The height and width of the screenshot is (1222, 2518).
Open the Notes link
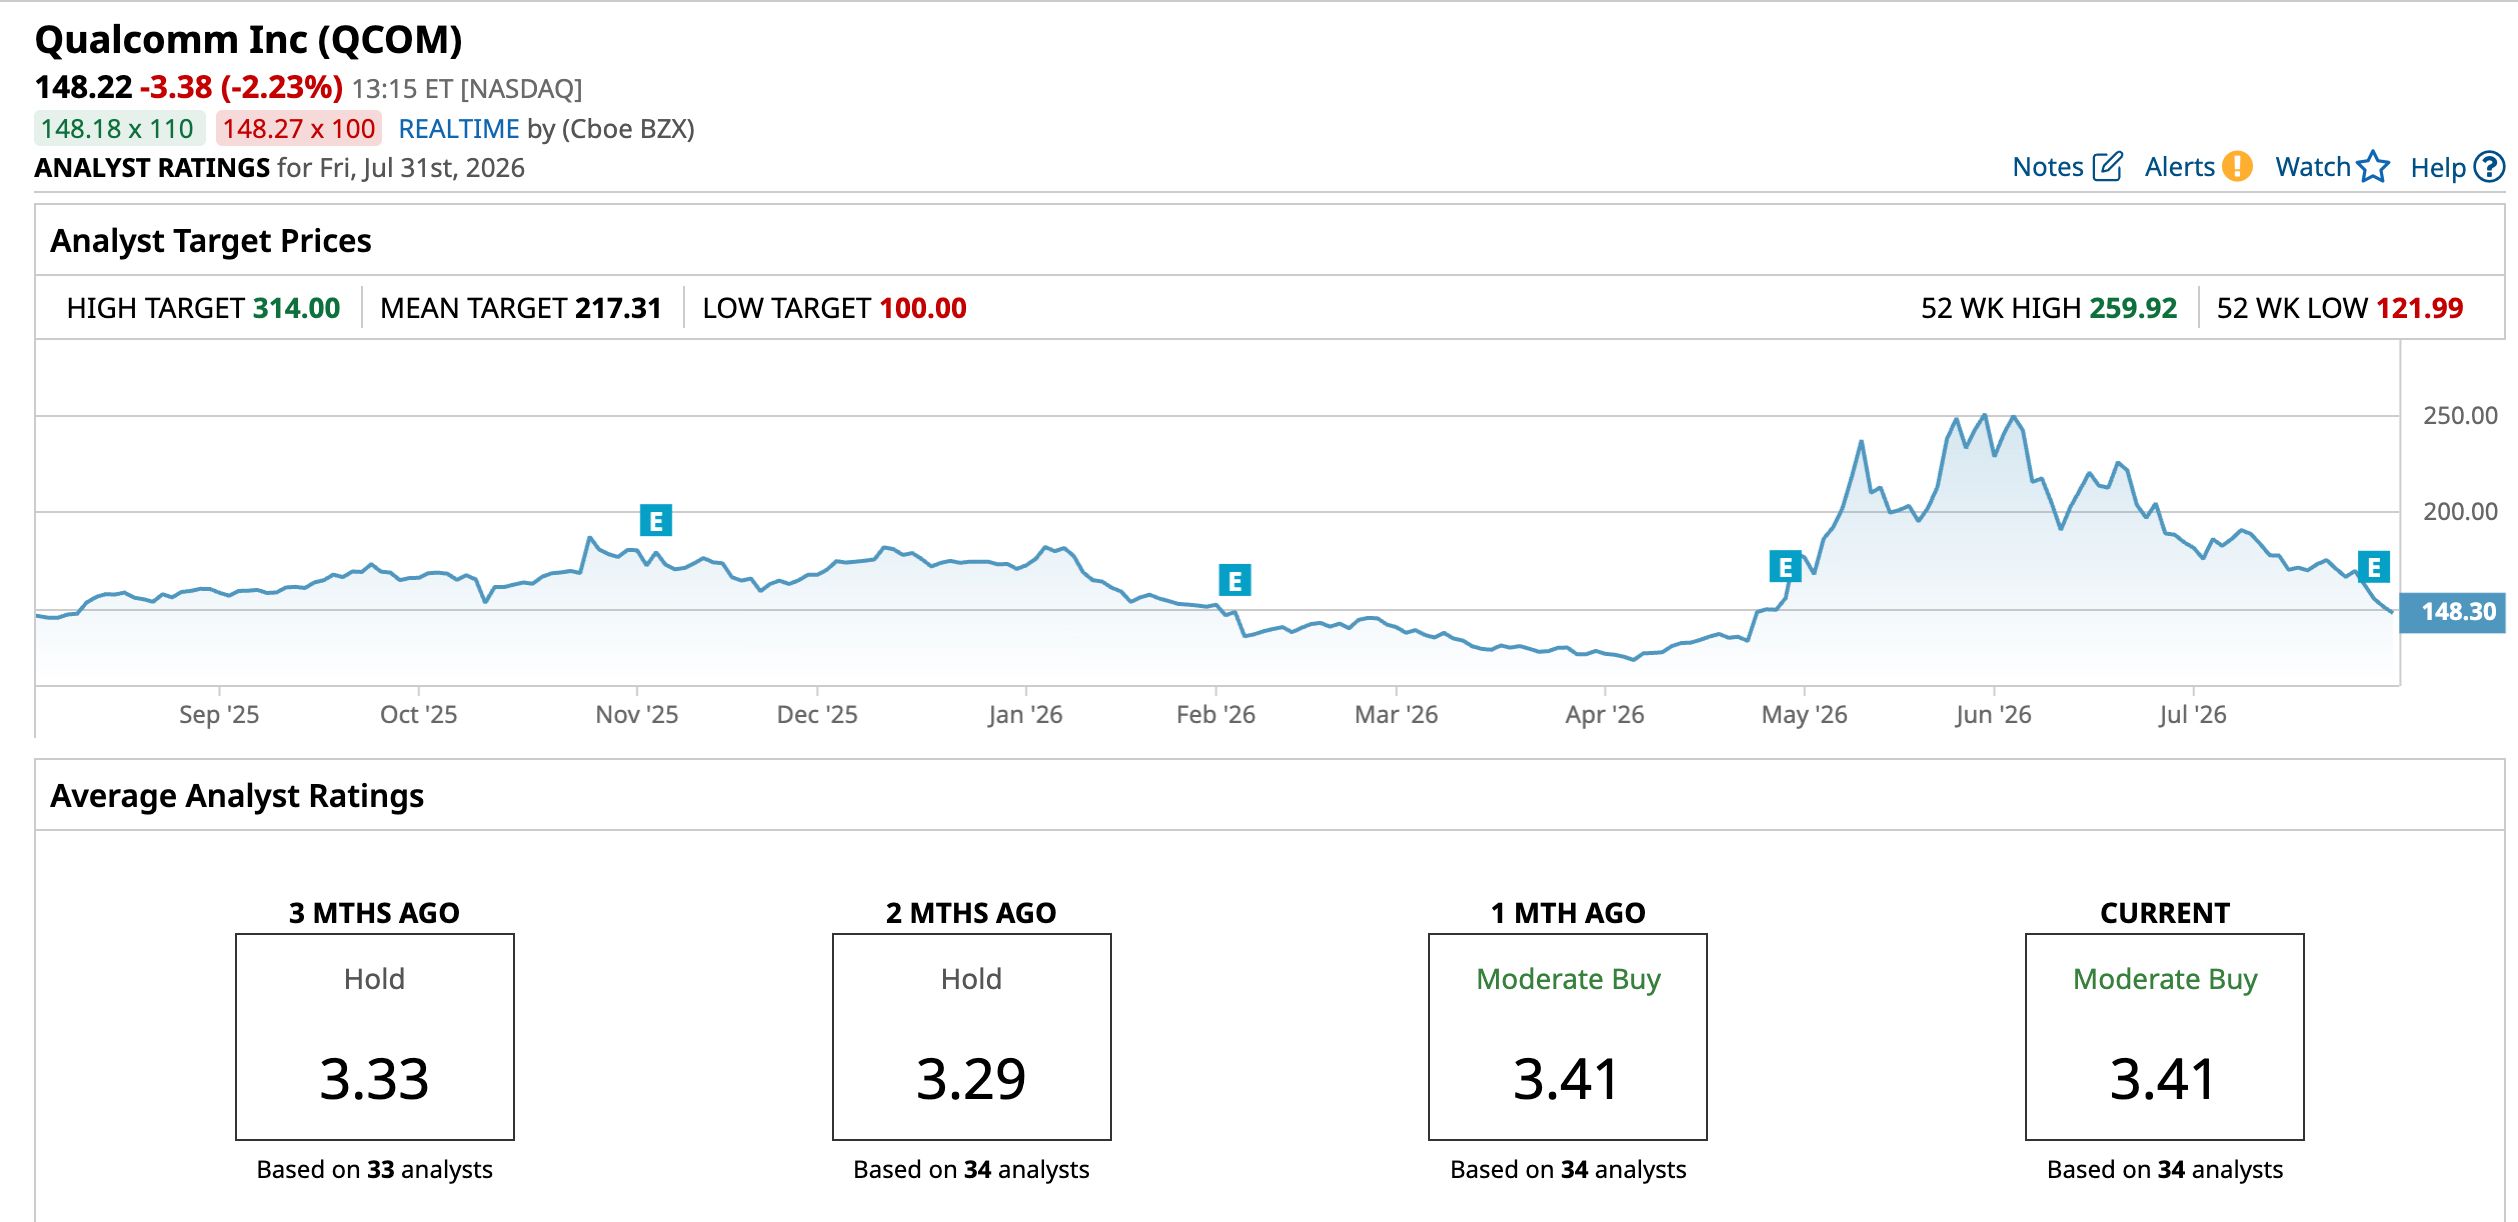[x=2048, y=167]
